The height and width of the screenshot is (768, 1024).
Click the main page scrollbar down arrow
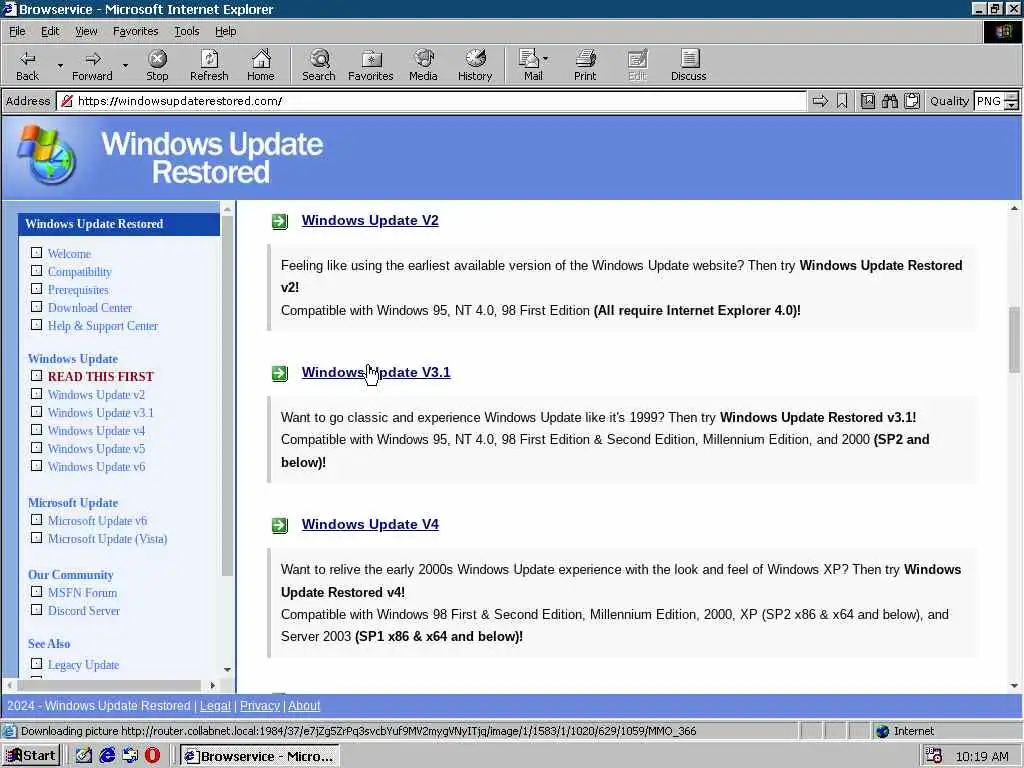pos(1014,686)
